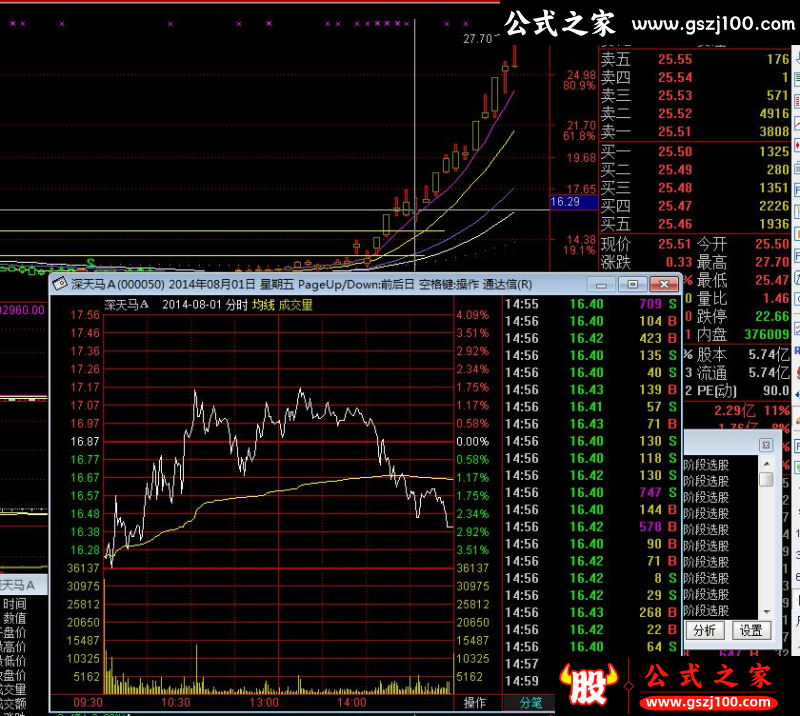Image resolution: width=800 pixels, height=716 pixels.
Task: Click the 13:00 time axis label
Action: point(264,703)
